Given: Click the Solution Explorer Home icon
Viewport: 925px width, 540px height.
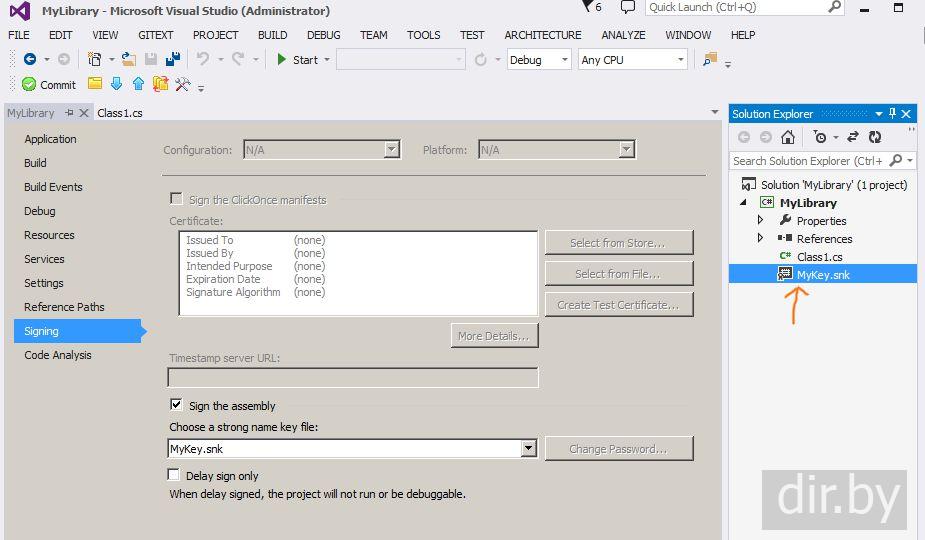Looking at the screenshot, I should point(788,137).
